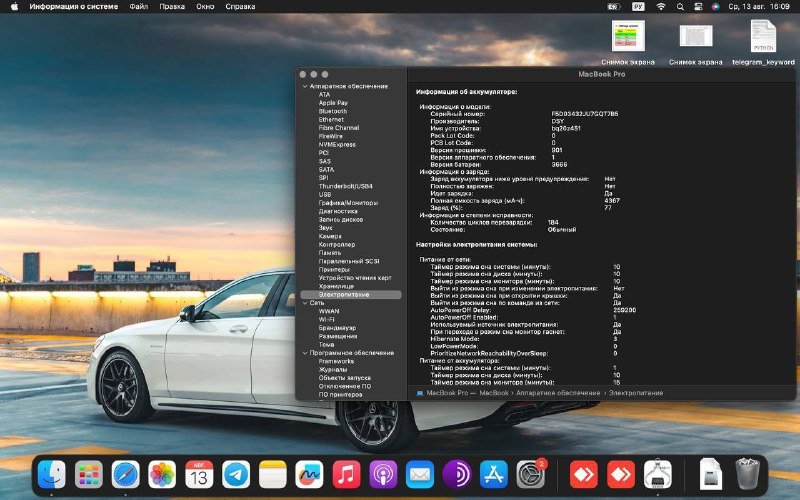Open the purple browser icon beside Mail
Image resolution: width=800 pixels, height=500 pixels.
(x=457, y=474)
